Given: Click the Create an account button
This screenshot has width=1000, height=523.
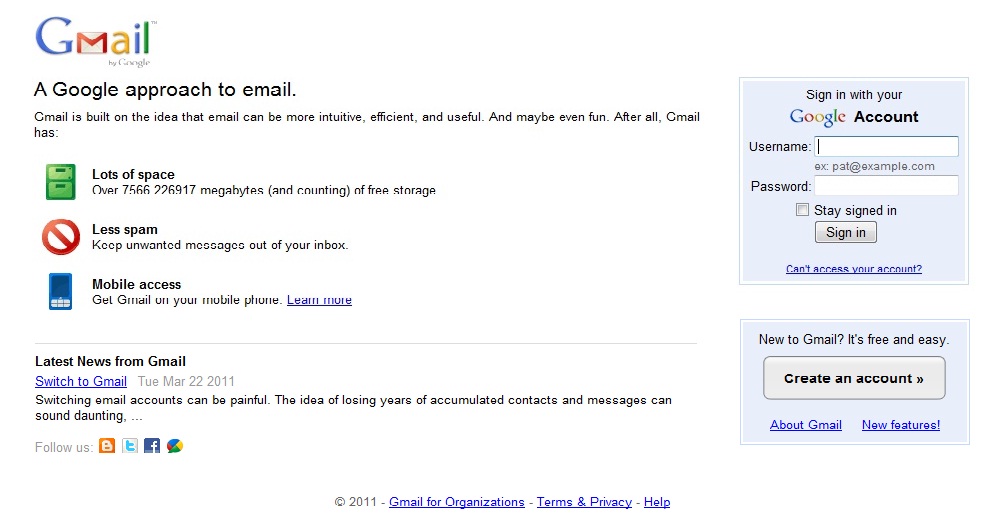Looking at the screenshot, I should pos(854,378).
